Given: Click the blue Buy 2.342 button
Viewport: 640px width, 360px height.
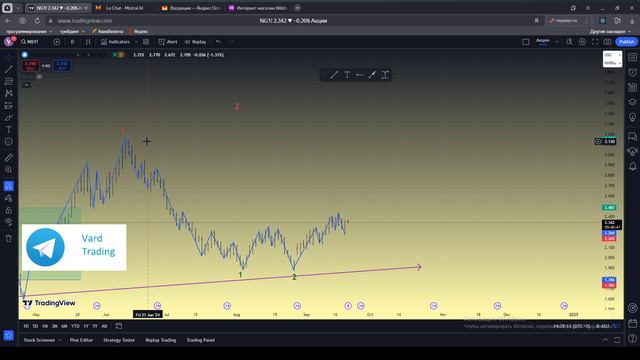Looking at the screenshot, I should pyautogui.click(x=62, y=66).
